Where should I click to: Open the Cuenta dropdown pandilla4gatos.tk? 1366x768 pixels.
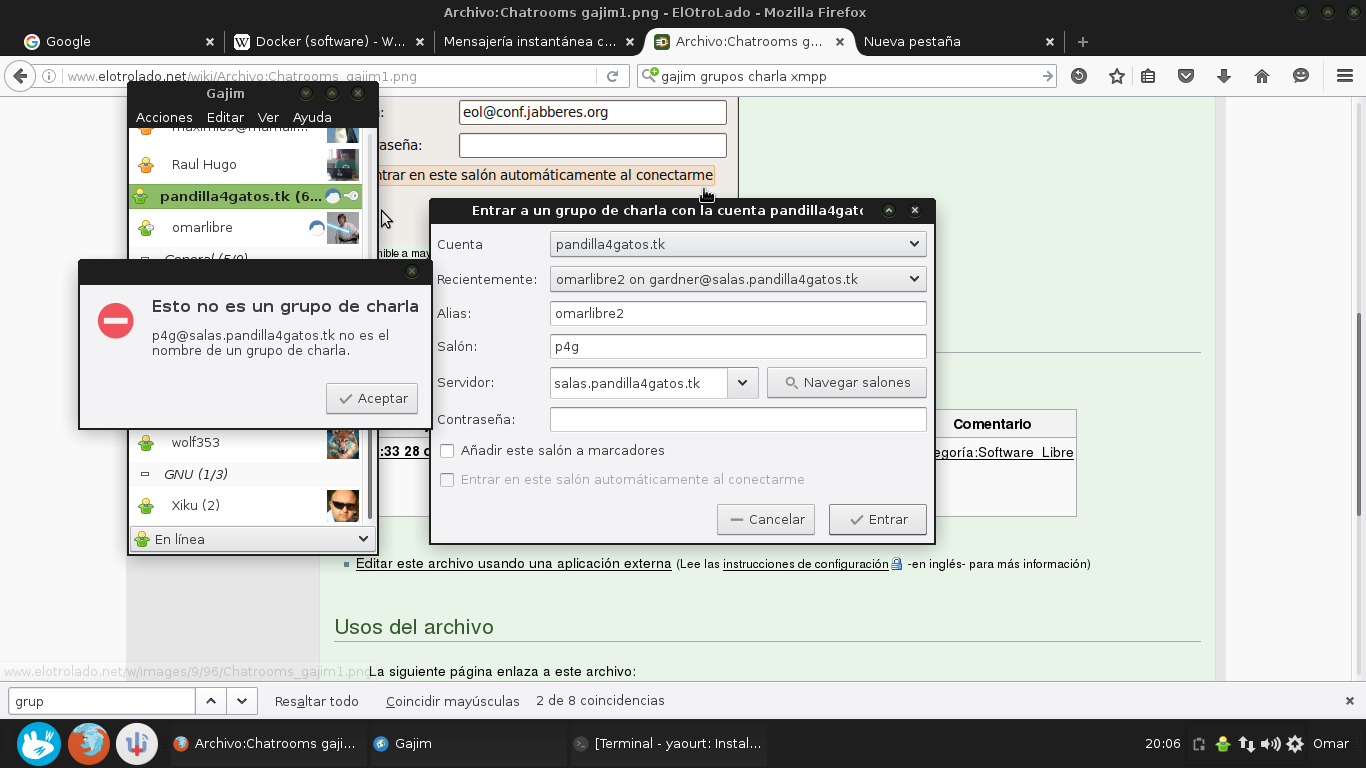[738, 244]
